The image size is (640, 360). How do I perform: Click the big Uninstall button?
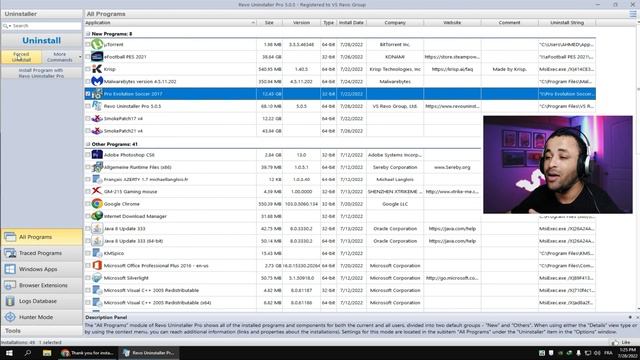click(41, 40)
